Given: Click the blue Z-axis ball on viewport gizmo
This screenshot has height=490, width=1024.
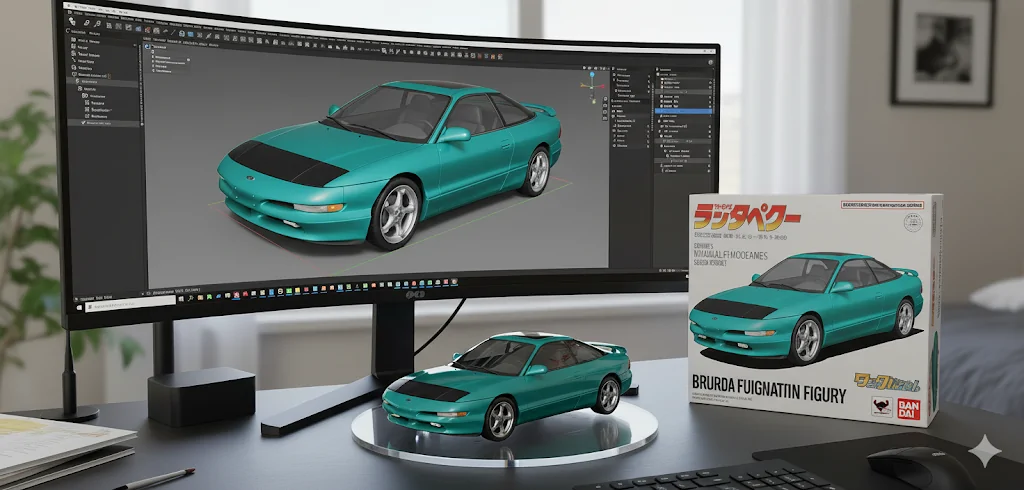Looking at the screenshot, I should point(592,74).
